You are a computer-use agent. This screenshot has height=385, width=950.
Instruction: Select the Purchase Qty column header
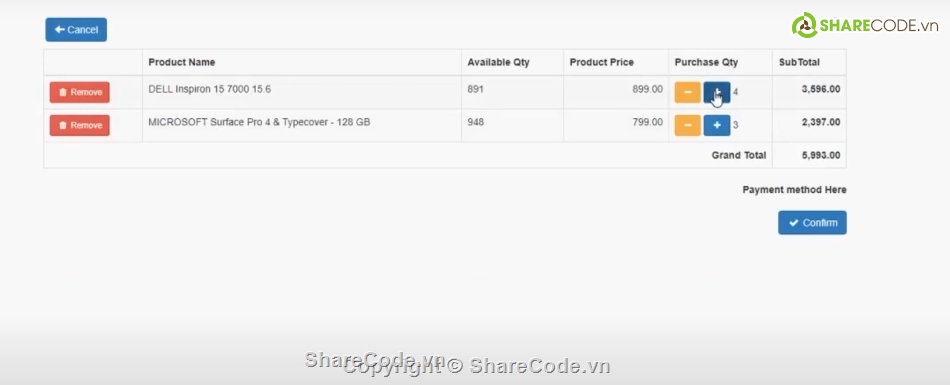tap(706, 62)
